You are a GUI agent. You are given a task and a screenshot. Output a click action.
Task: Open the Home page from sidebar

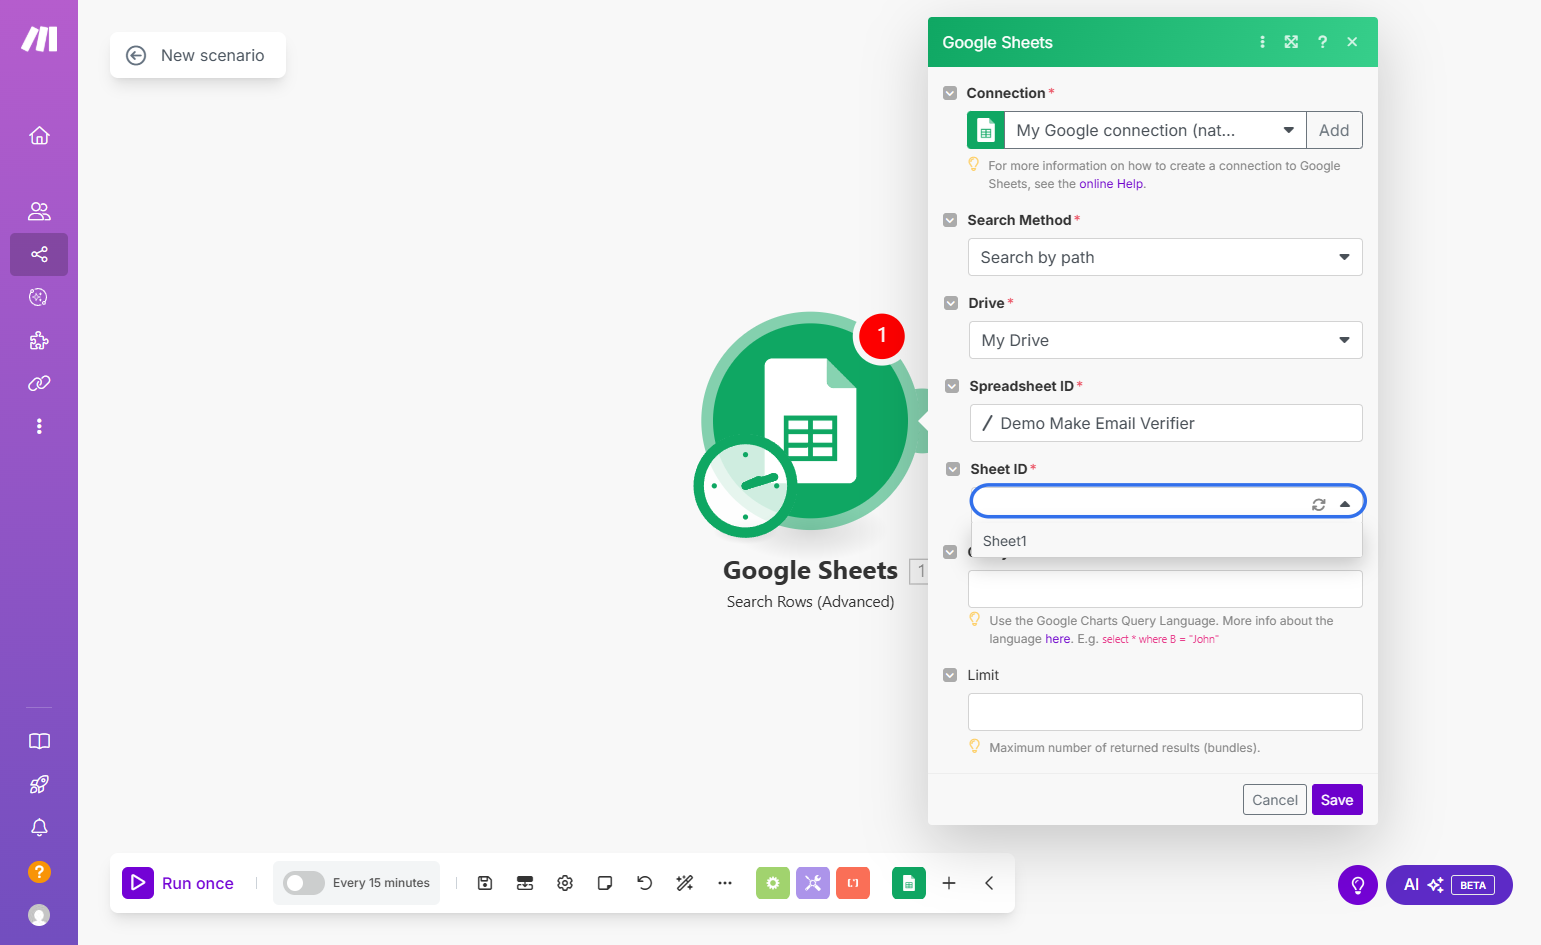point(39,135)
